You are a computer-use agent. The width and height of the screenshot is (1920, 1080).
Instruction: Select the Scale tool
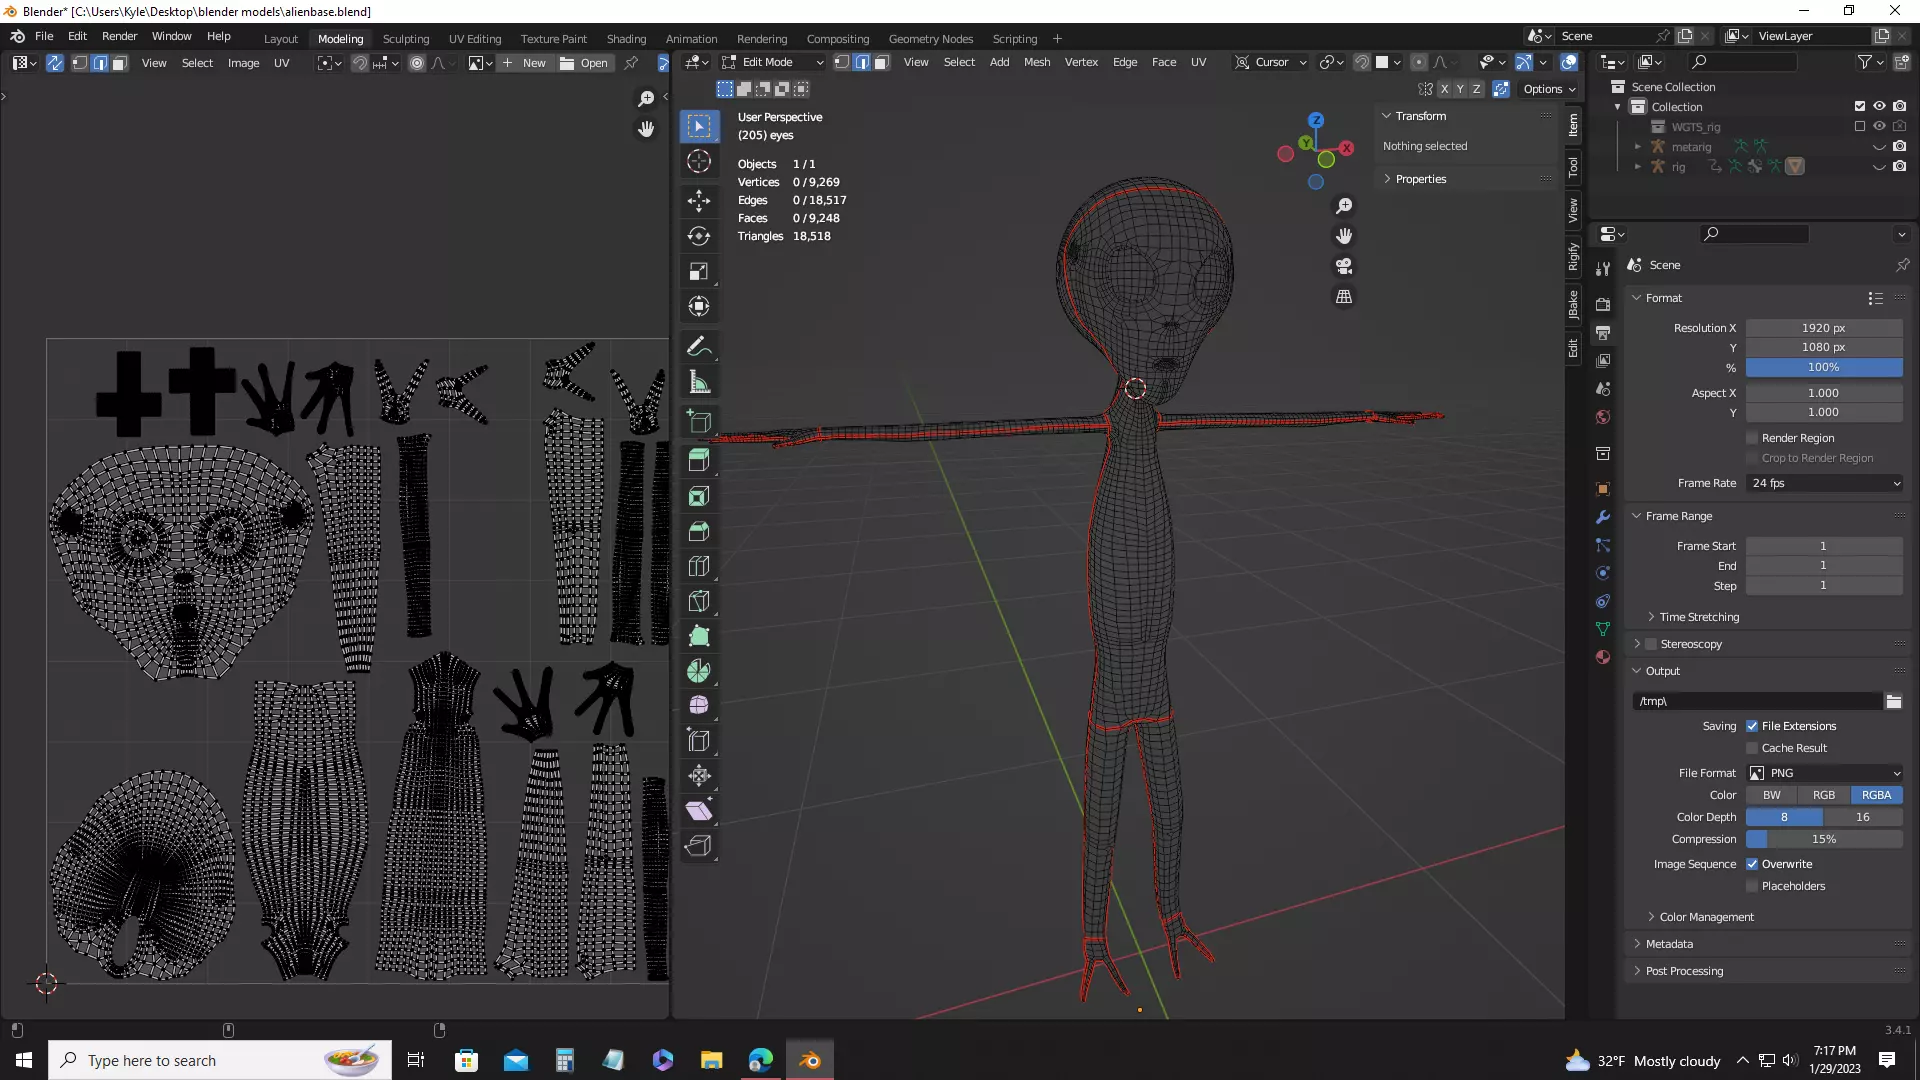[699, 271]
